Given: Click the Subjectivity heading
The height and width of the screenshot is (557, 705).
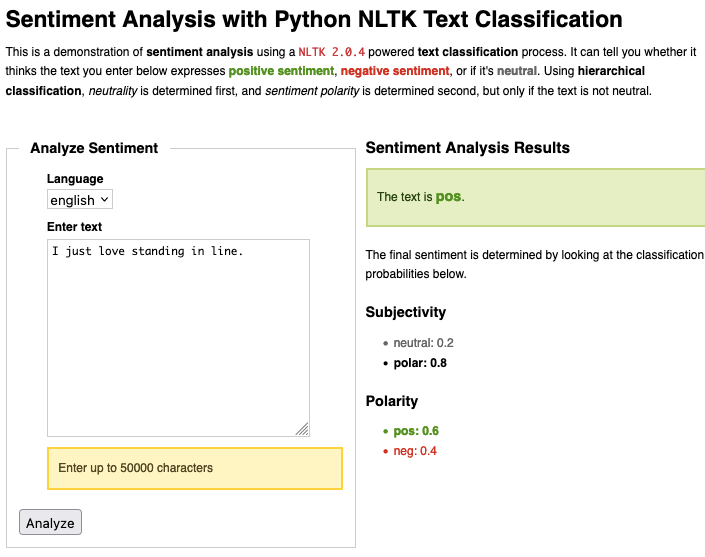Looking at the screenshot, I should (x=406, y=312).
